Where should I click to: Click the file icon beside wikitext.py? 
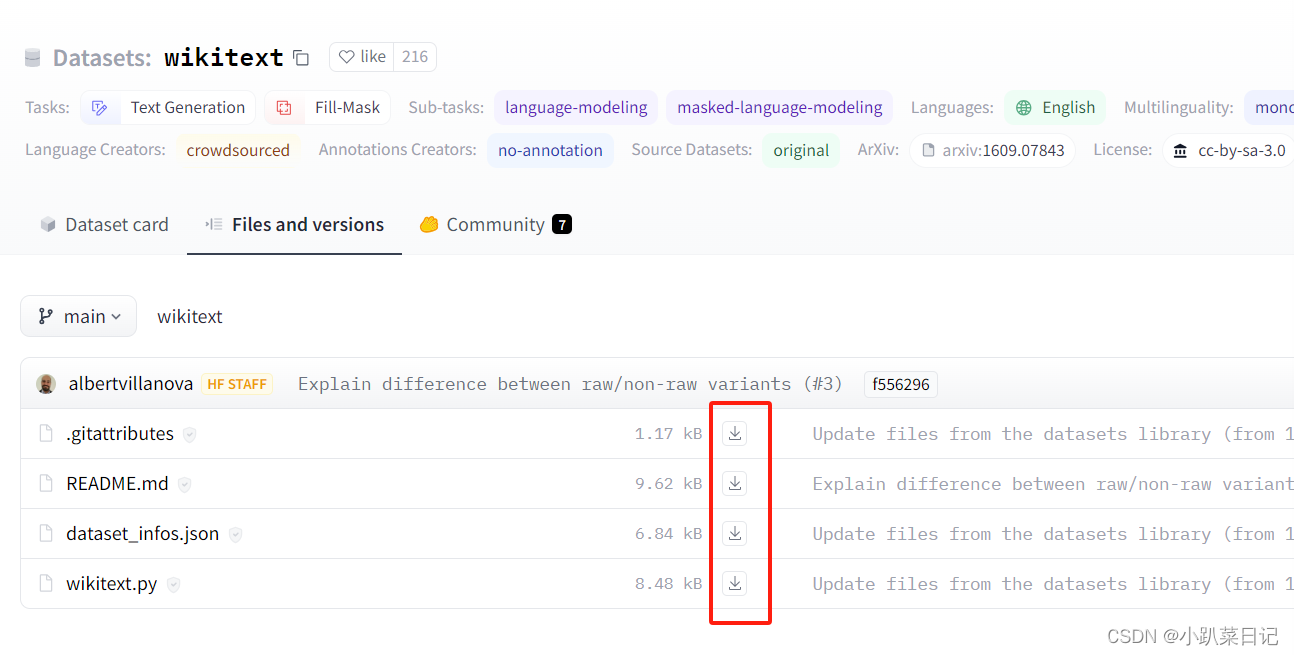coord(45,583)
